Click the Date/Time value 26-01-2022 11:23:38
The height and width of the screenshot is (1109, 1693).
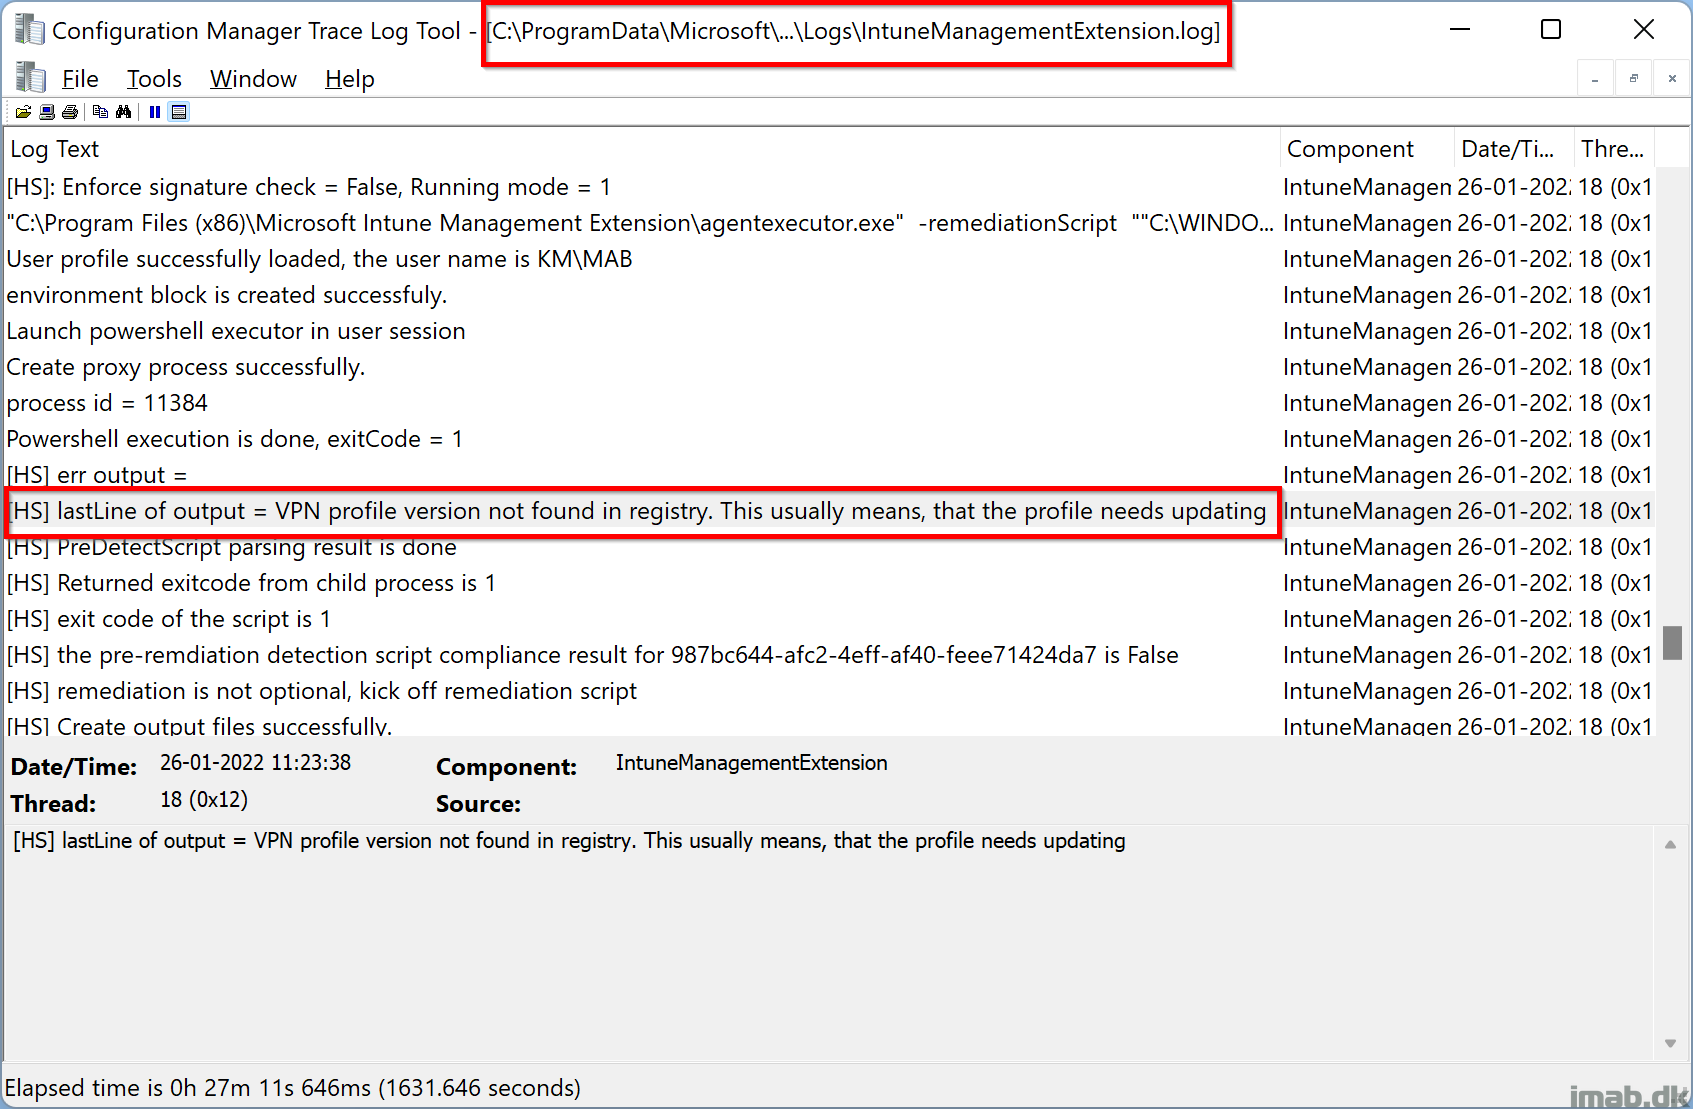(x=255, y=763)
